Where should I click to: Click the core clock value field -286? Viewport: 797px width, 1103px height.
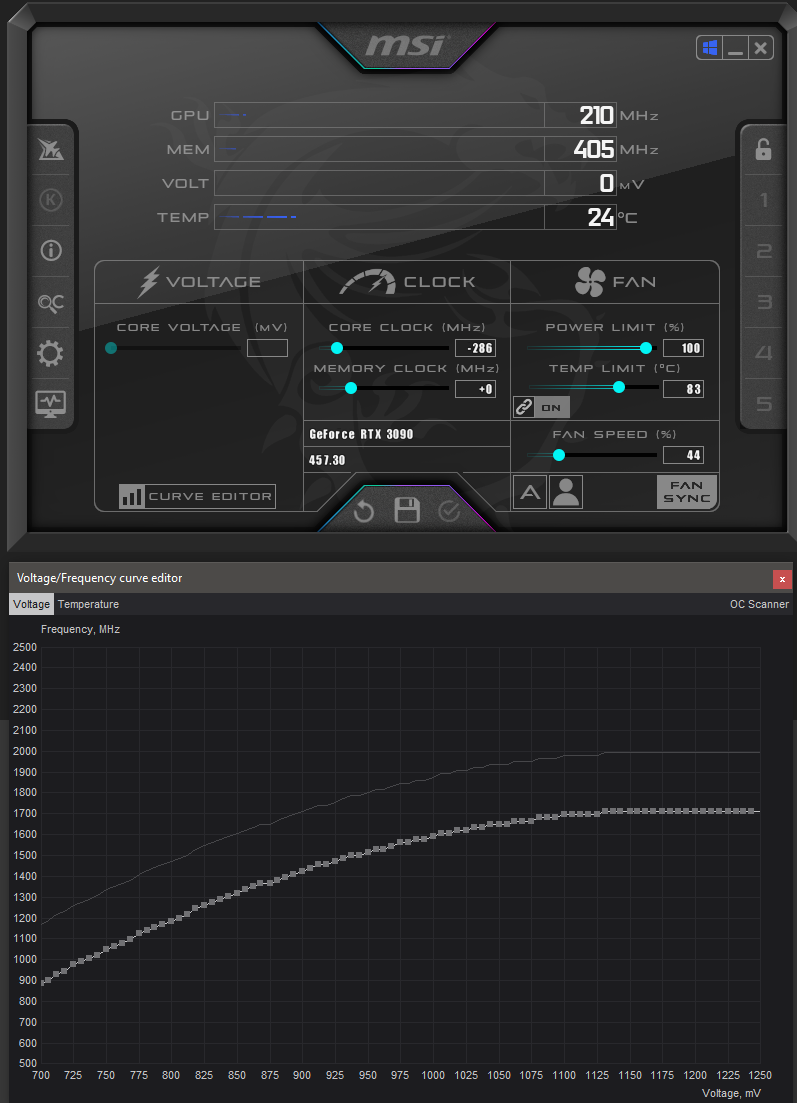pyautogui.click(x=476, y=348)
